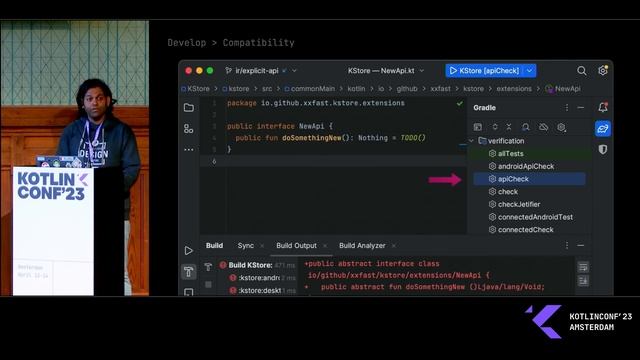This screenshot has height=360, width=640.
Task: Open Search Everywhere magnifier icon
Action: pyautogui.click(x=582, y=71)
